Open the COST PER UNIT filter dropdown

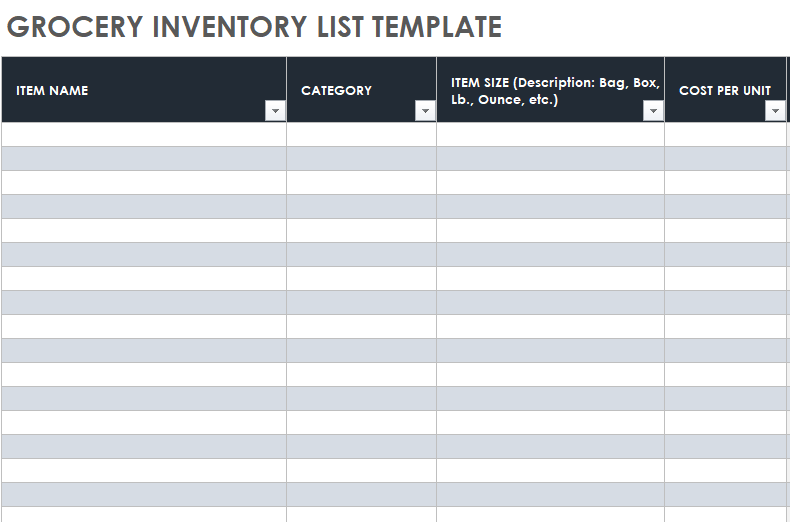(x=775, y=111)
